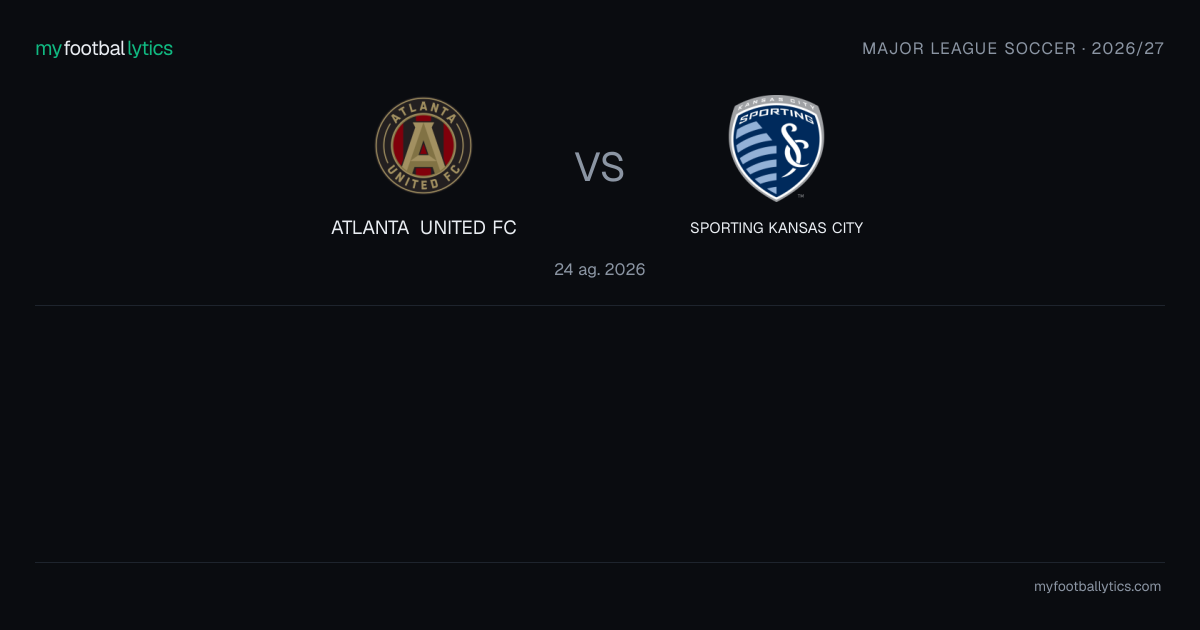Viewport: 1200px width, 630px height.
Task: Click the Sporting Kansas City shield crest
Action: [x=776, y=148]
